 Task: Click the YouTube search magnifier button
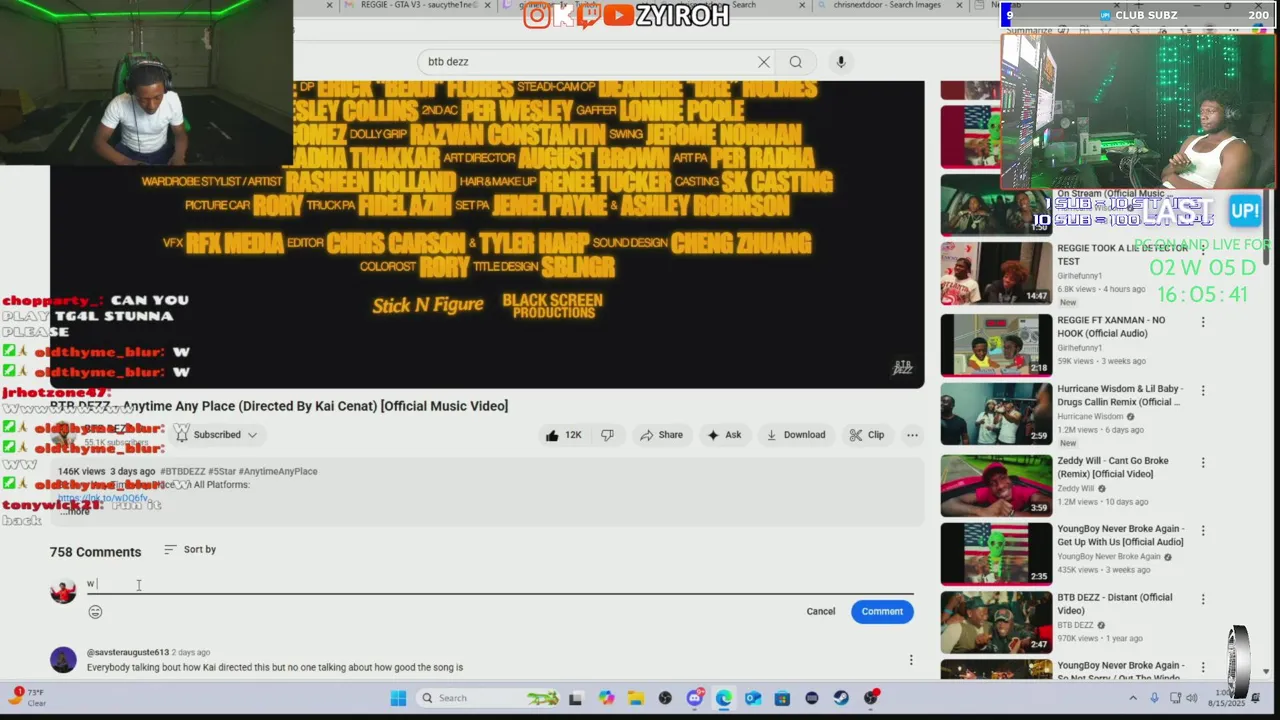(796, 62)
